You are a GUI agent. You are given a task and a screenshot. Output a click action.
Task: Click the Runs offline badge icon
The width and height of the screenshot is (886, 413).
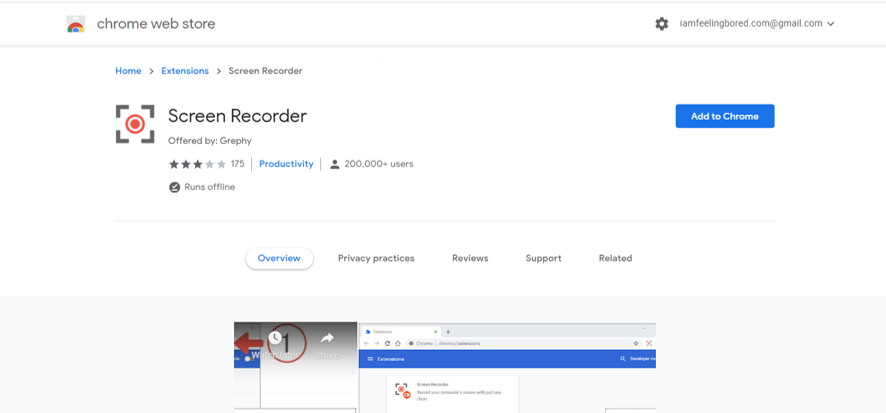coord(174,187)
